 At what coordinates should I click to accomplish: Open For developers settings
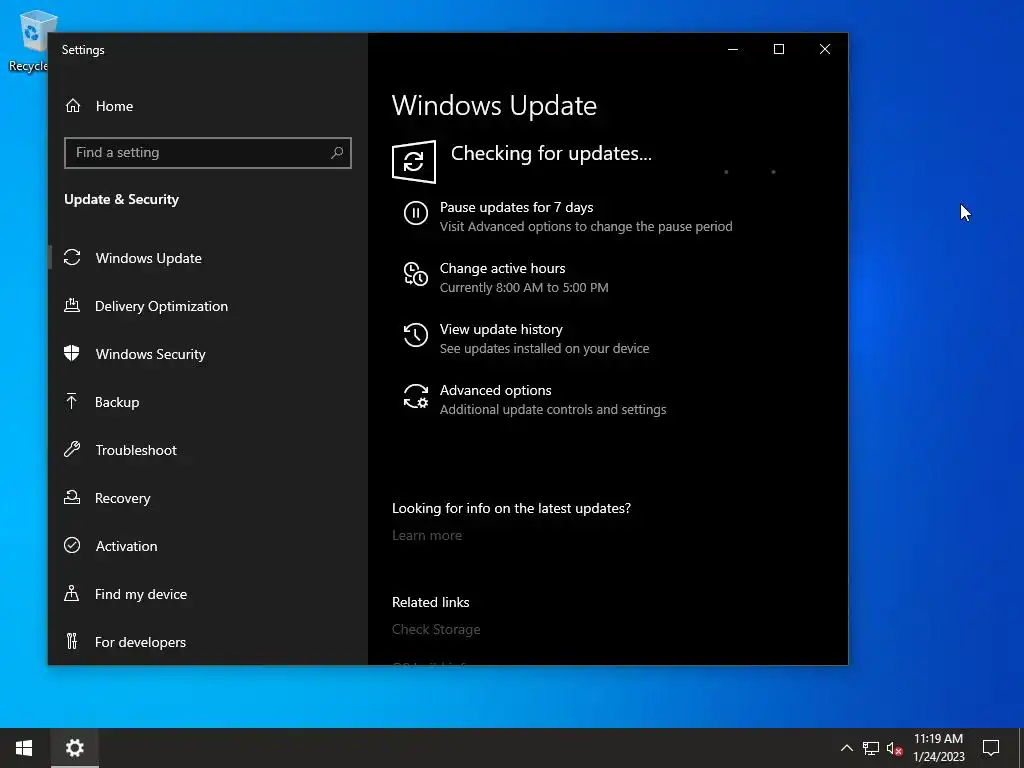point(208,642)
